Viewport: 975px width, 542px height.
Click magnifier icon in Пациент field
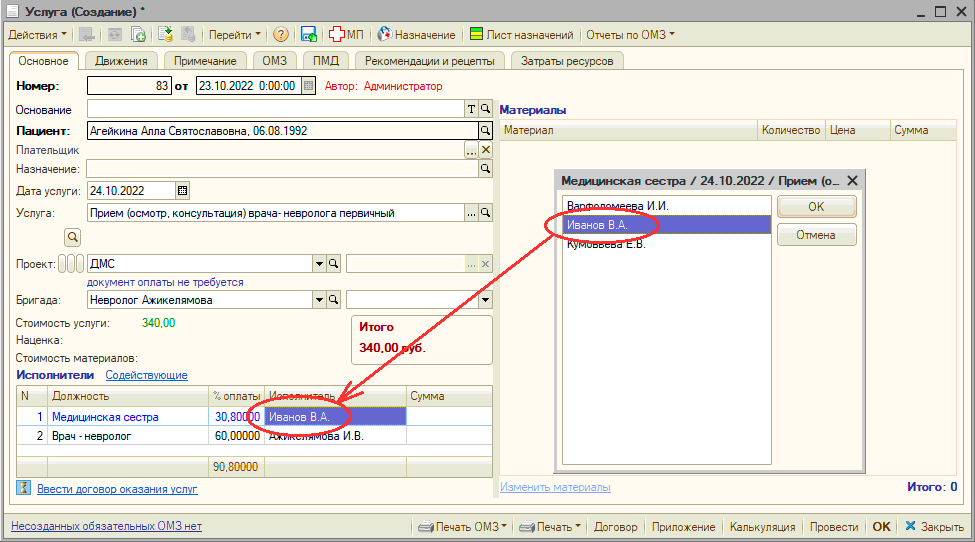click(486, 130)
